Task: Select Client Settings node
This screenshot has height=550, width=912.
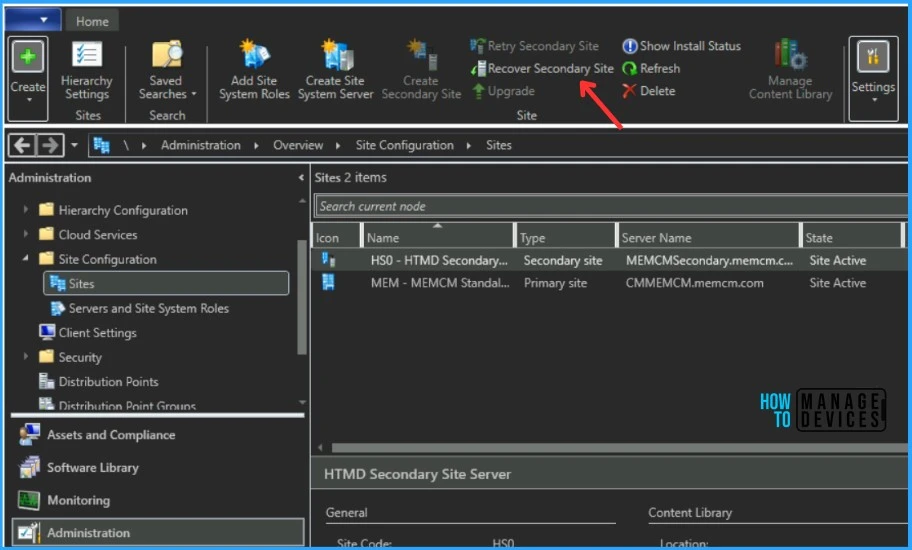Action: (88, 333)
